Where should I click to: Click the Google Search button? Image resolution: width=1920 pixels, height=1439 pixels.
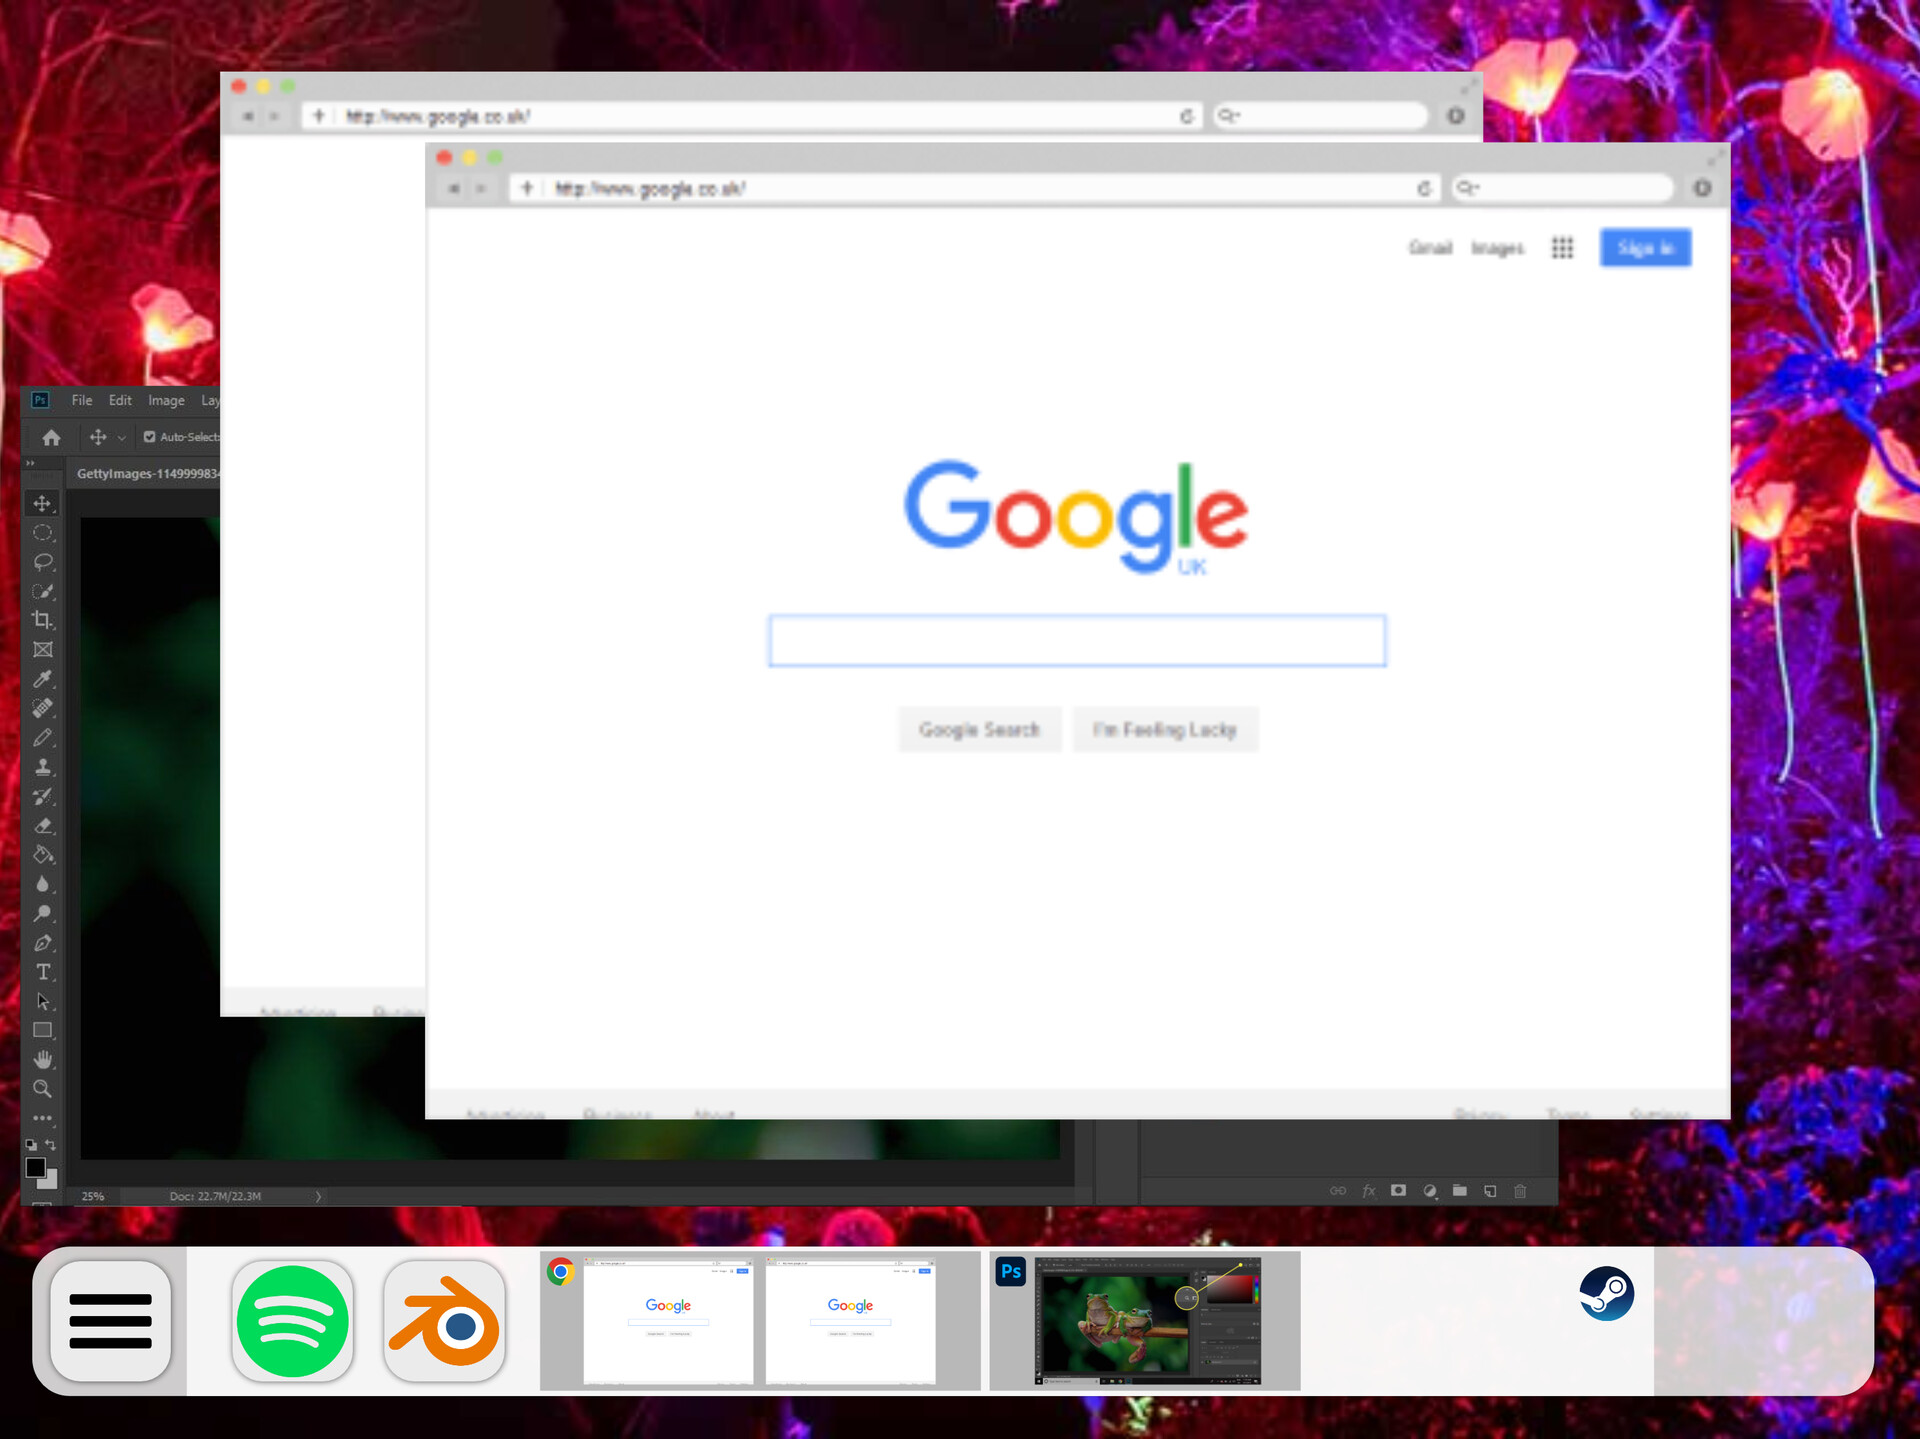click(x=979, y=730)
